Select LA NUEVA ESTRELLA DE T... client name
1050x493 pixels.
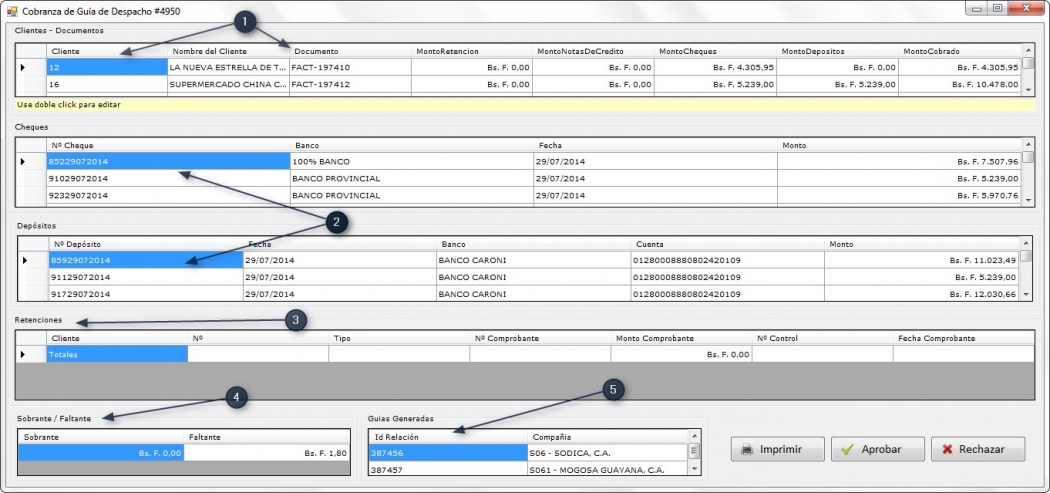point(228,67)
